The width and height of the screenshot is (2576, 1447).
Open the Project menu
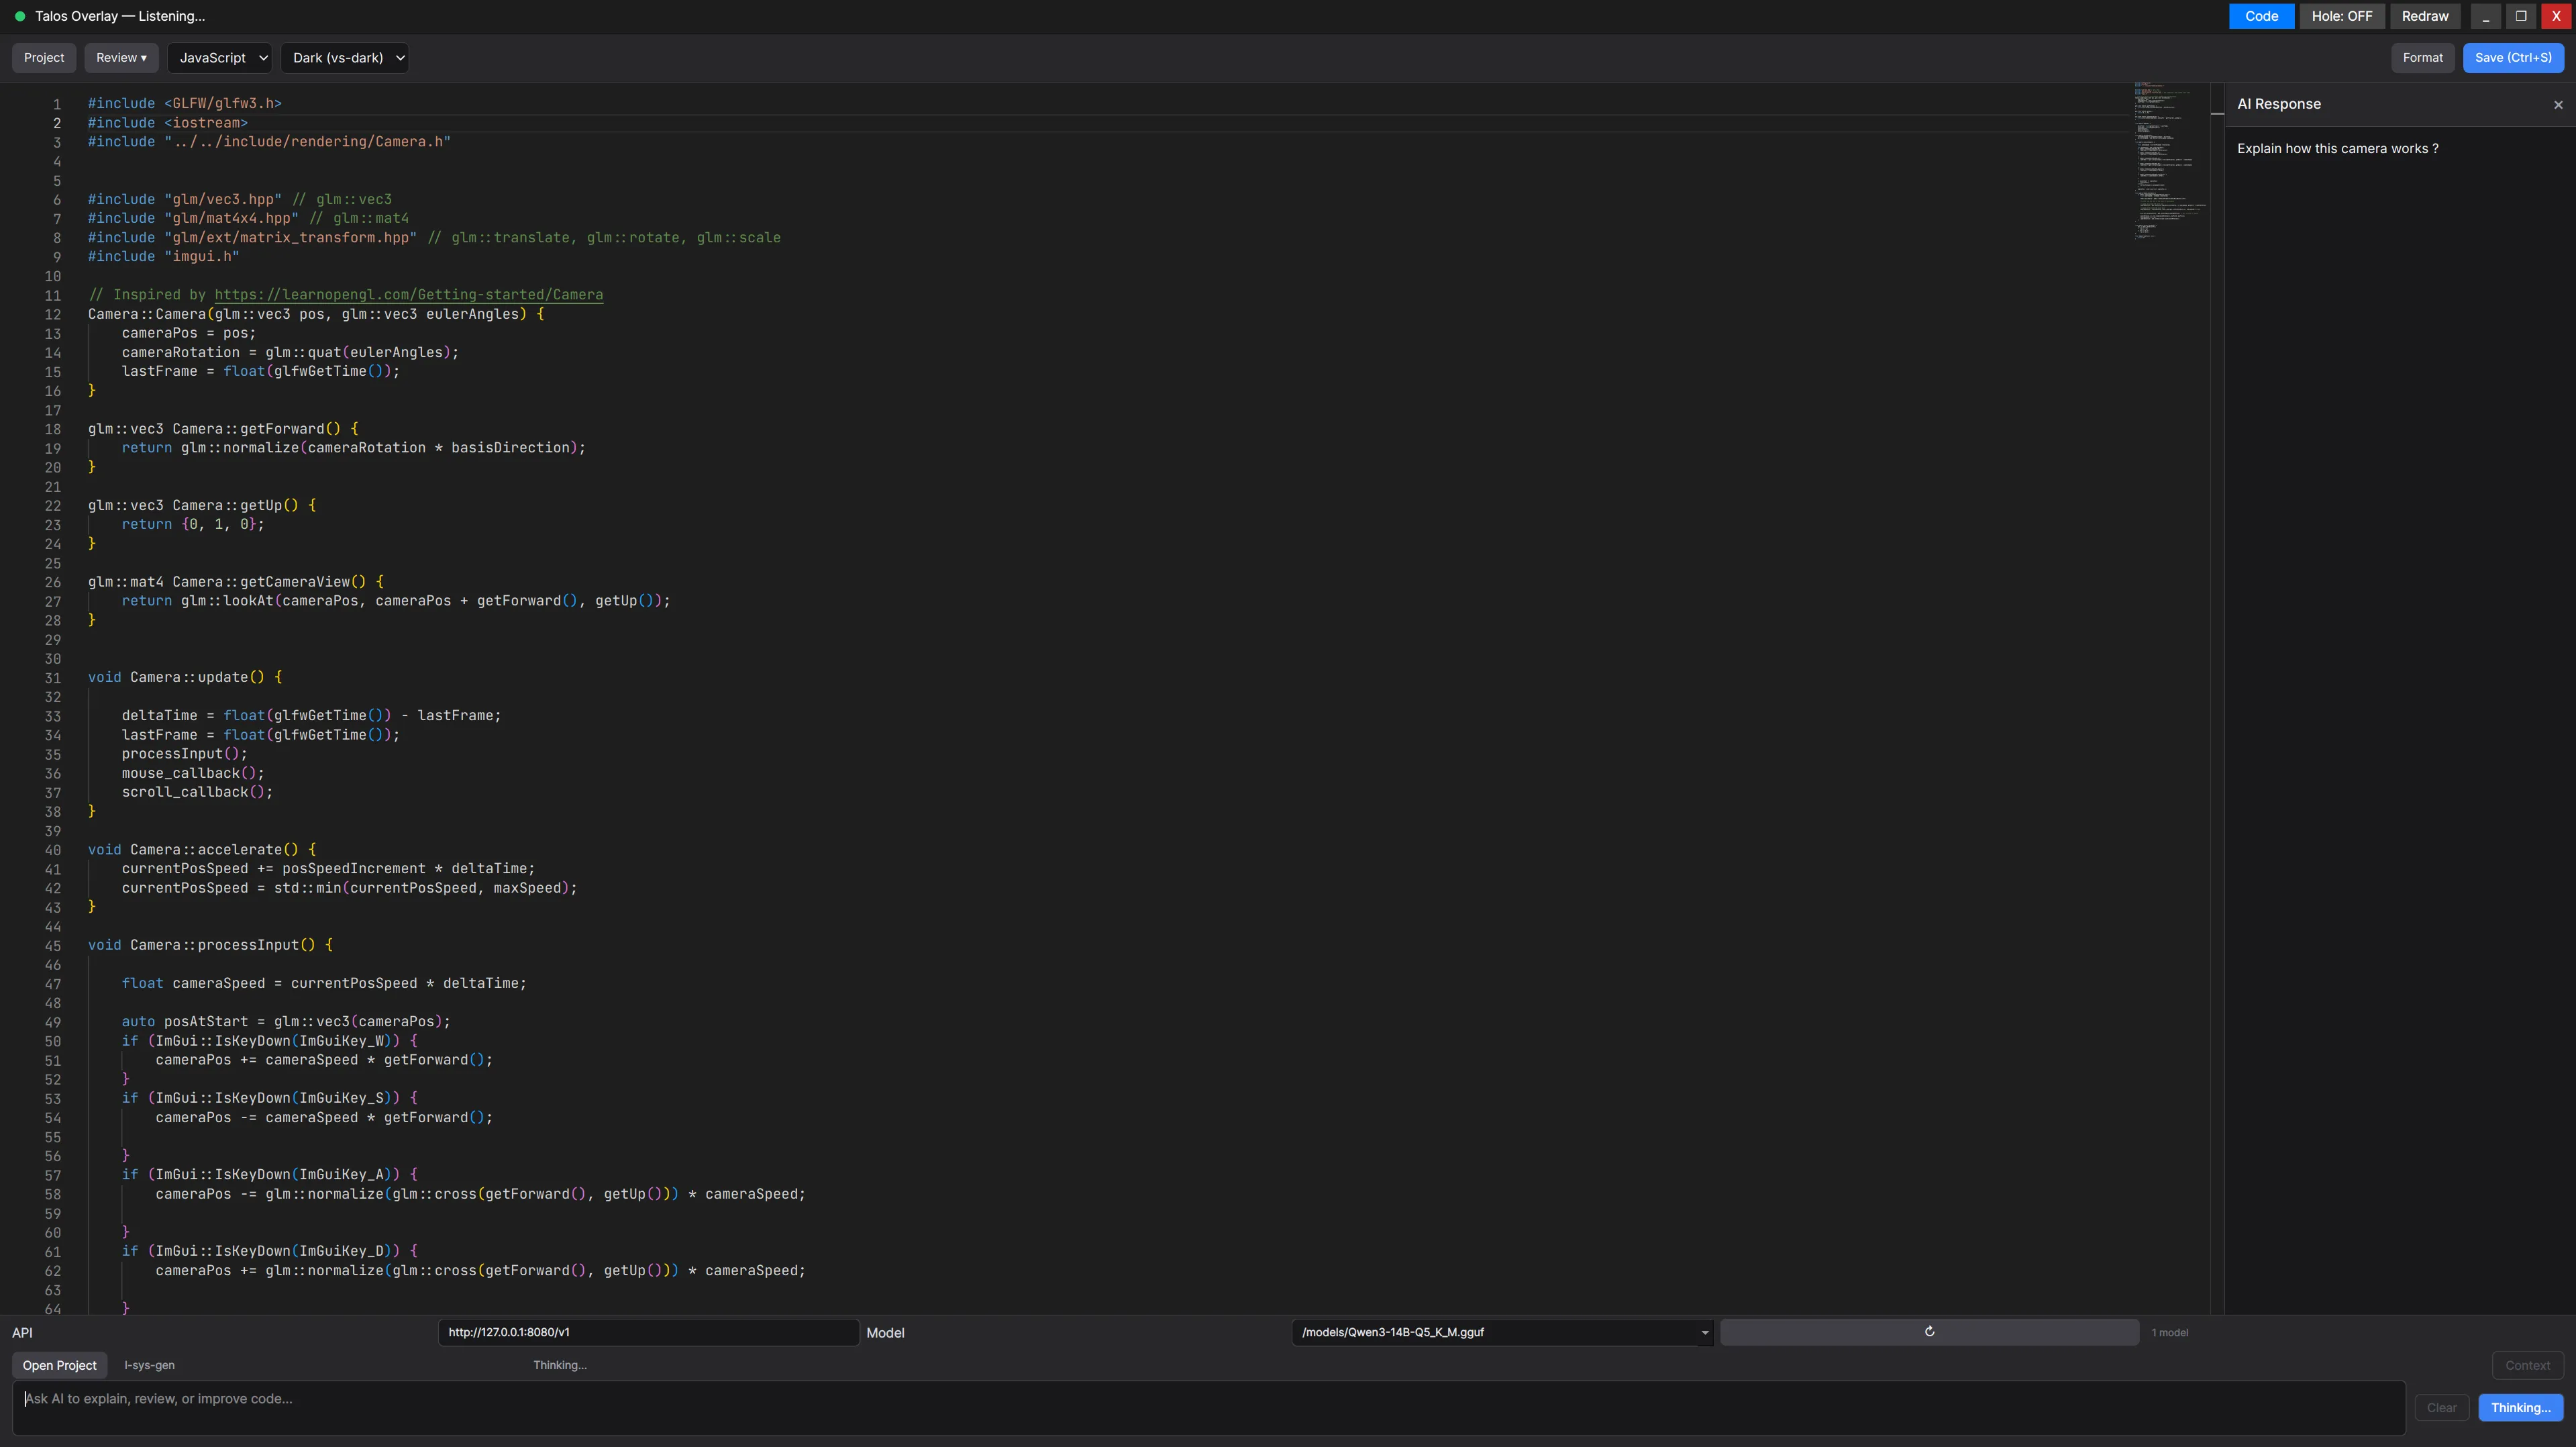point(44,58)
